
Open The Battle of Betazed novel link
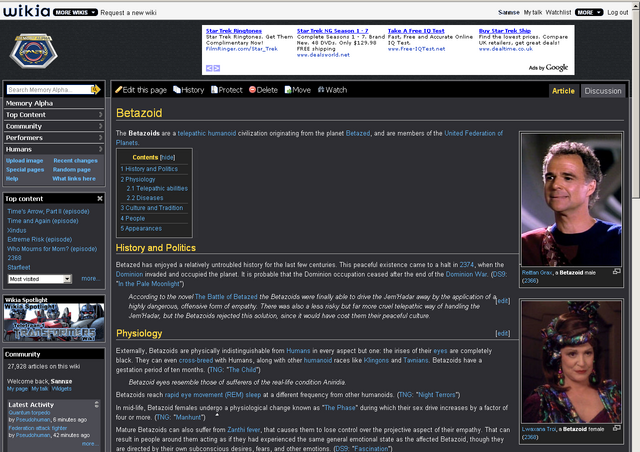click(x=226, y=296)
